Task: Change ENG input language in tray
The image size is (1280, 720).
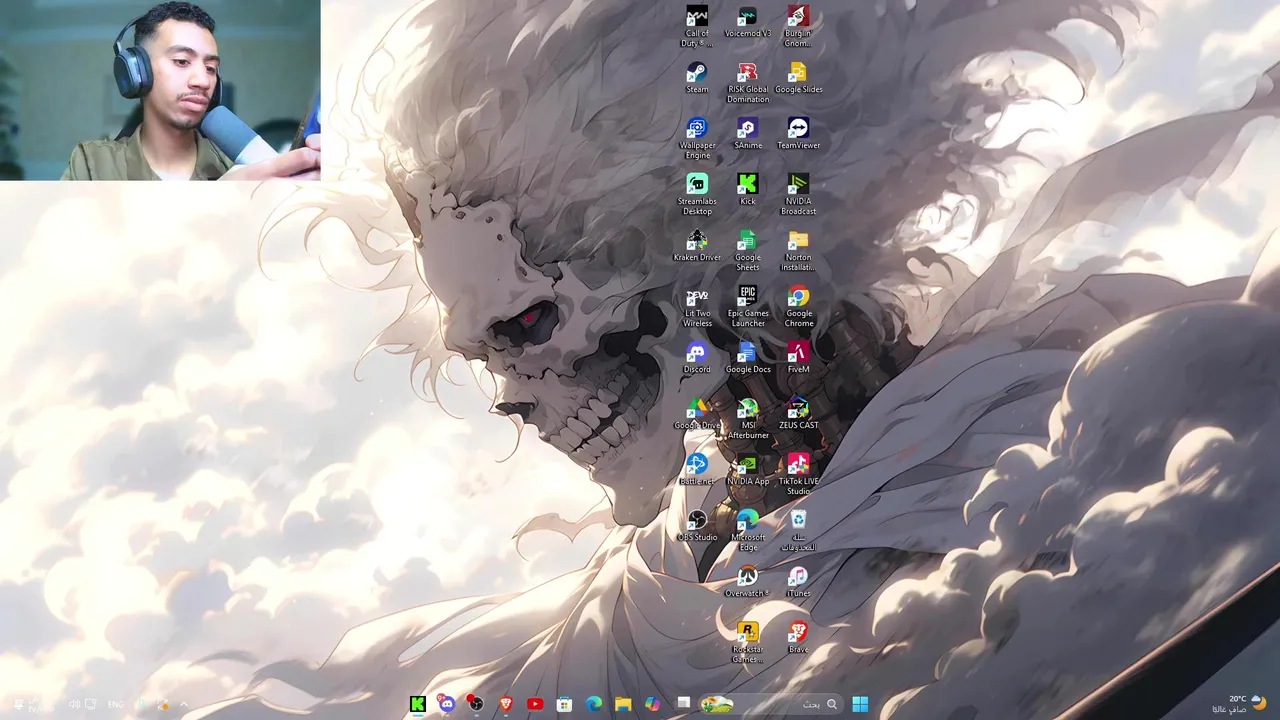Action: click(116, 704)
